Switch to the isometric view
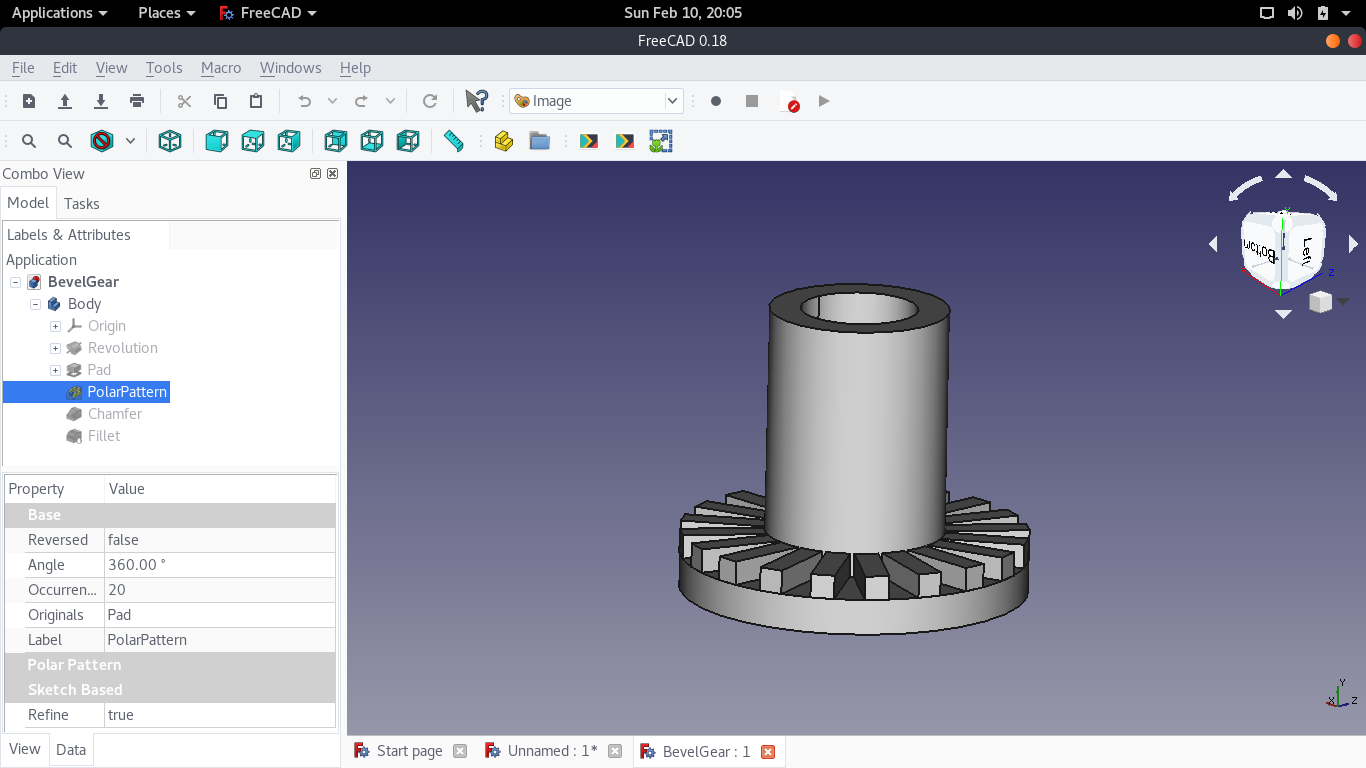 click(x=170, y=141)
